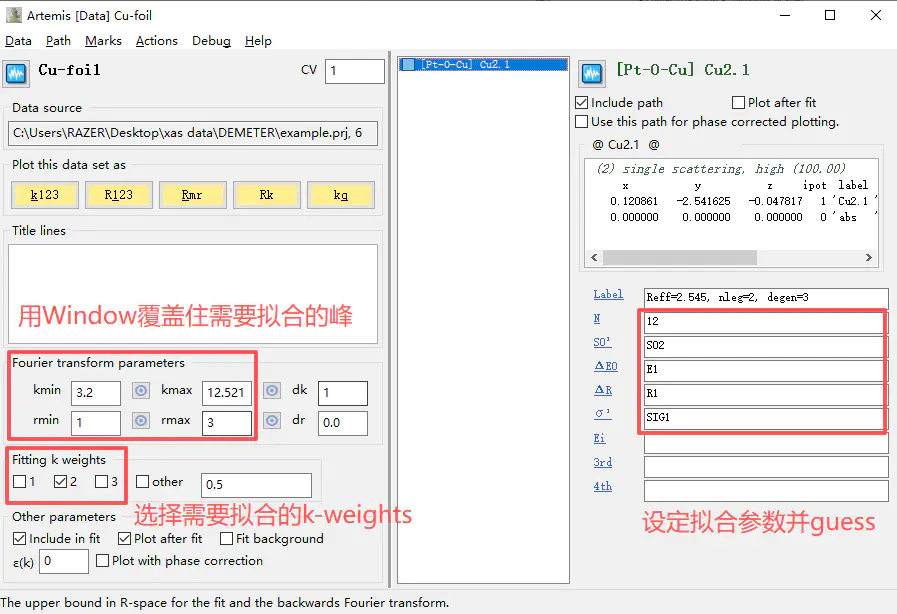
Task: Enable fitting k weight 3
Action: coord(101,482)
